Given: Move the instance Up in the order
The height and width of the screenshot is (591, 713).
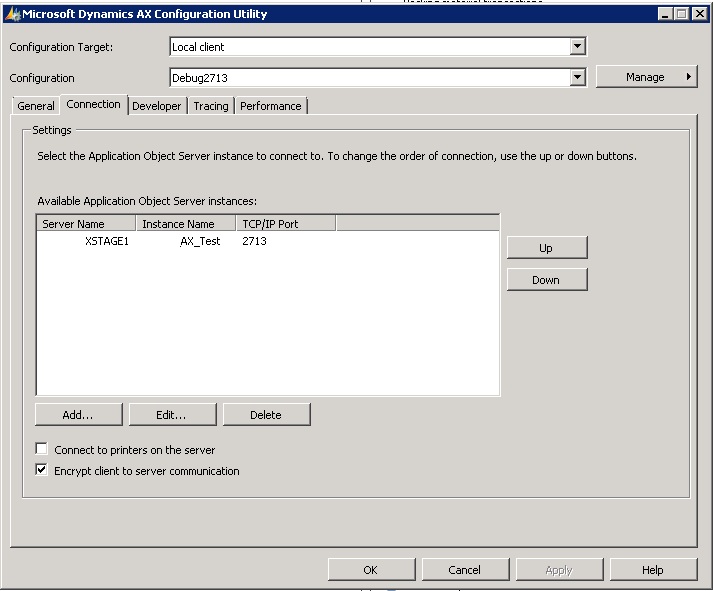Looking at the screenshot, I should pos(547,248).
